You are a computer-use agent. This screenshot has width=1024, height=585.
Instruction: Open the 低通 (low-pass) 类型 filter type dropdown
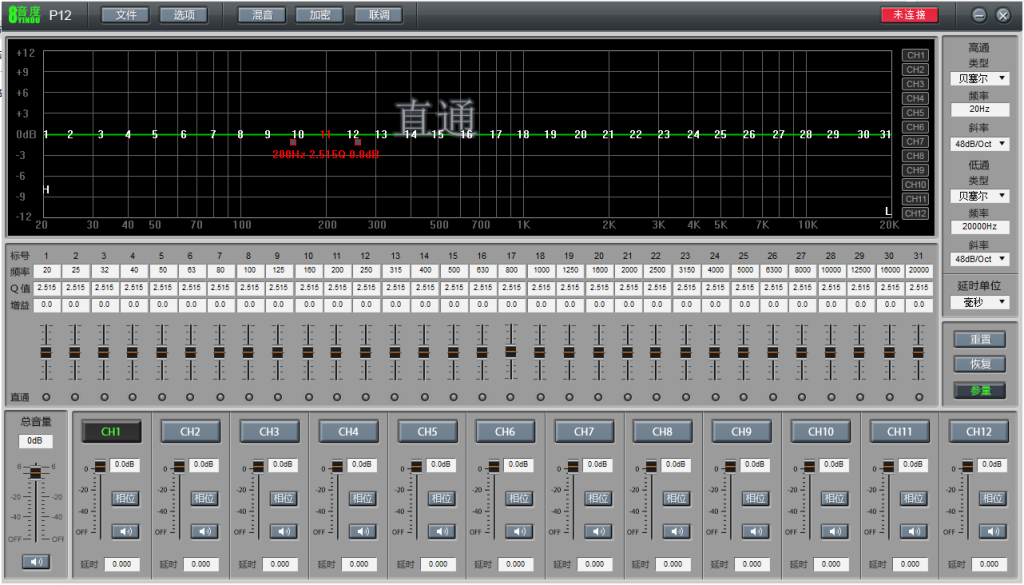point(980,196)
